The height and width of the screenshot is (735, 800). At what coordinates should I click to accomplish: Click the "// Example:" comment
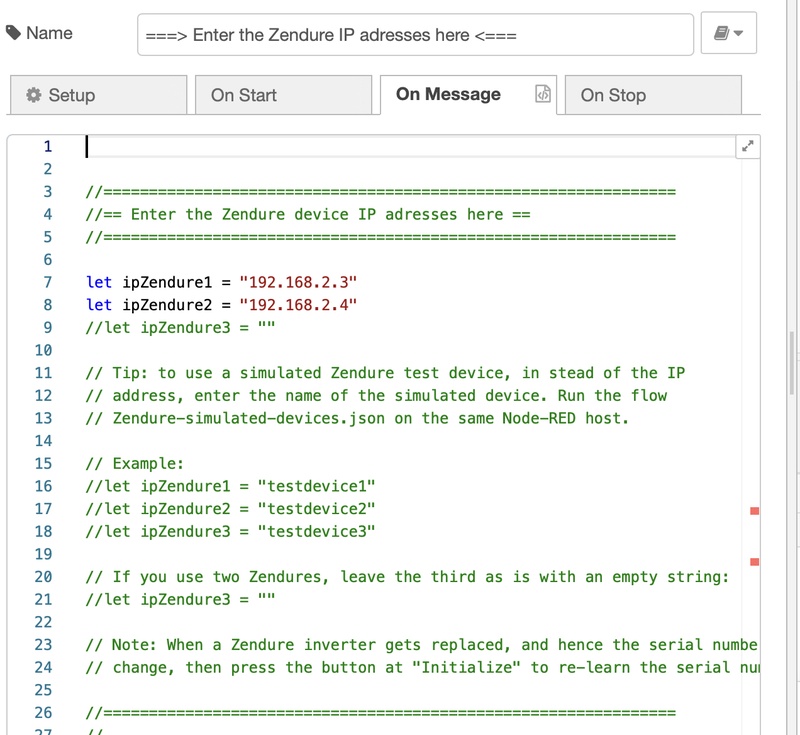(x=135, y=463)
